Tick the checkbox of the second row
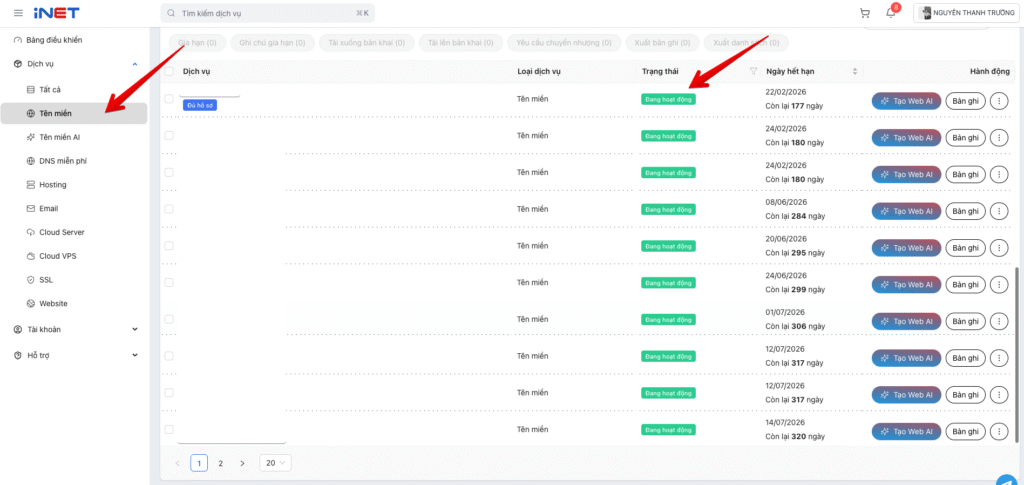This screenshot has height=485, width=1024. (x=169, y=135)
